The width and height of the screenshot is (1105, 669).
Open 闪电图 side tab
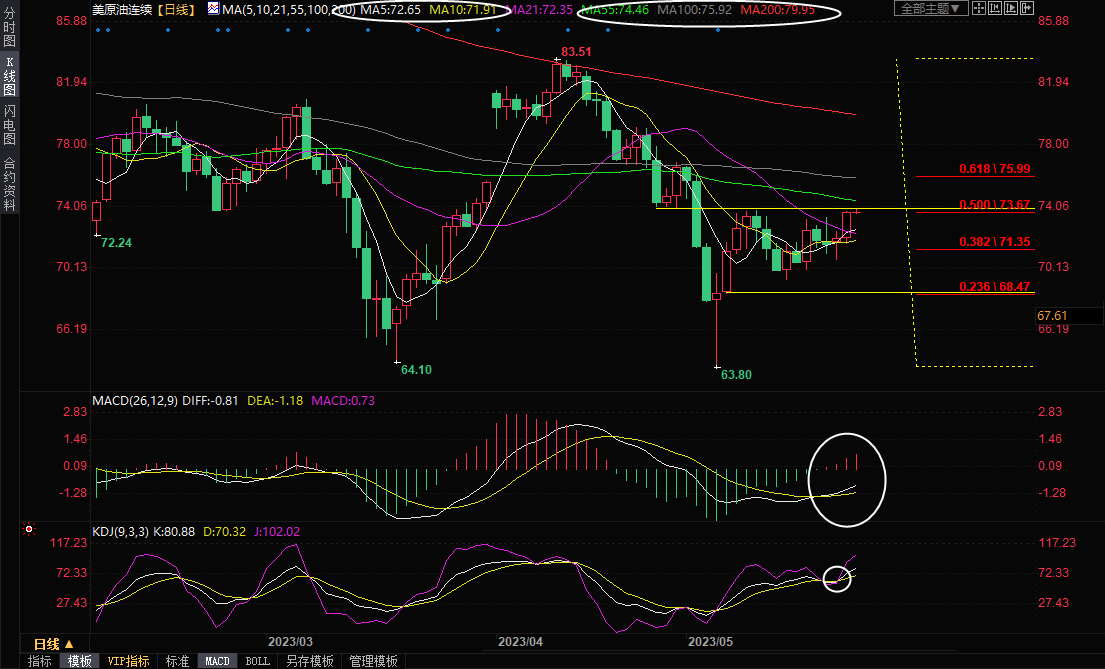[9, 125]
